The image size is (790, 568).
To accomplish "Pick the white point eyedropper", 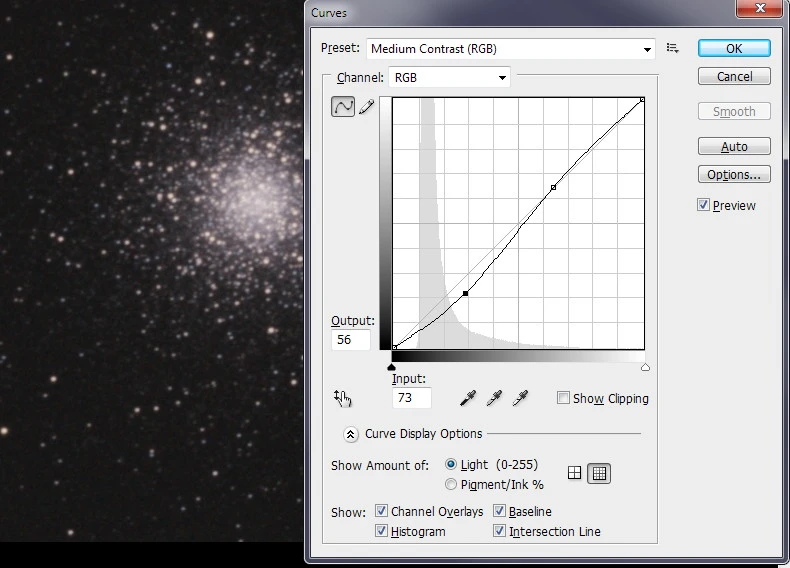I will 519,398.
